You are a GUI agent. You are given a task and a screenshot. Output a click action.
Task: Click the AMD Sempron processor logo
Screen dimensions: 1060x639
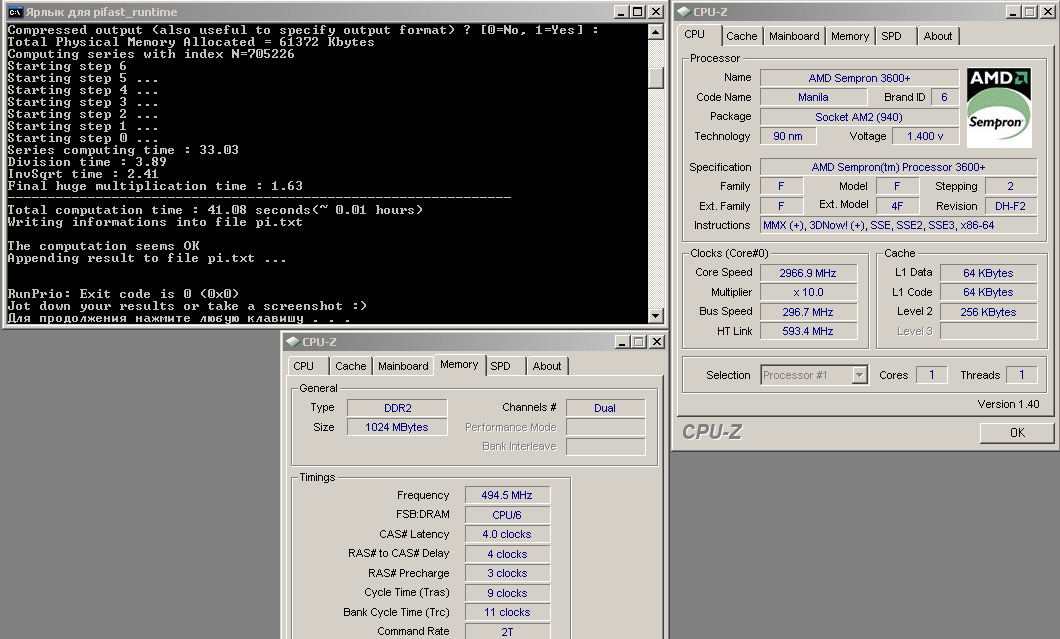coord(999,108)
